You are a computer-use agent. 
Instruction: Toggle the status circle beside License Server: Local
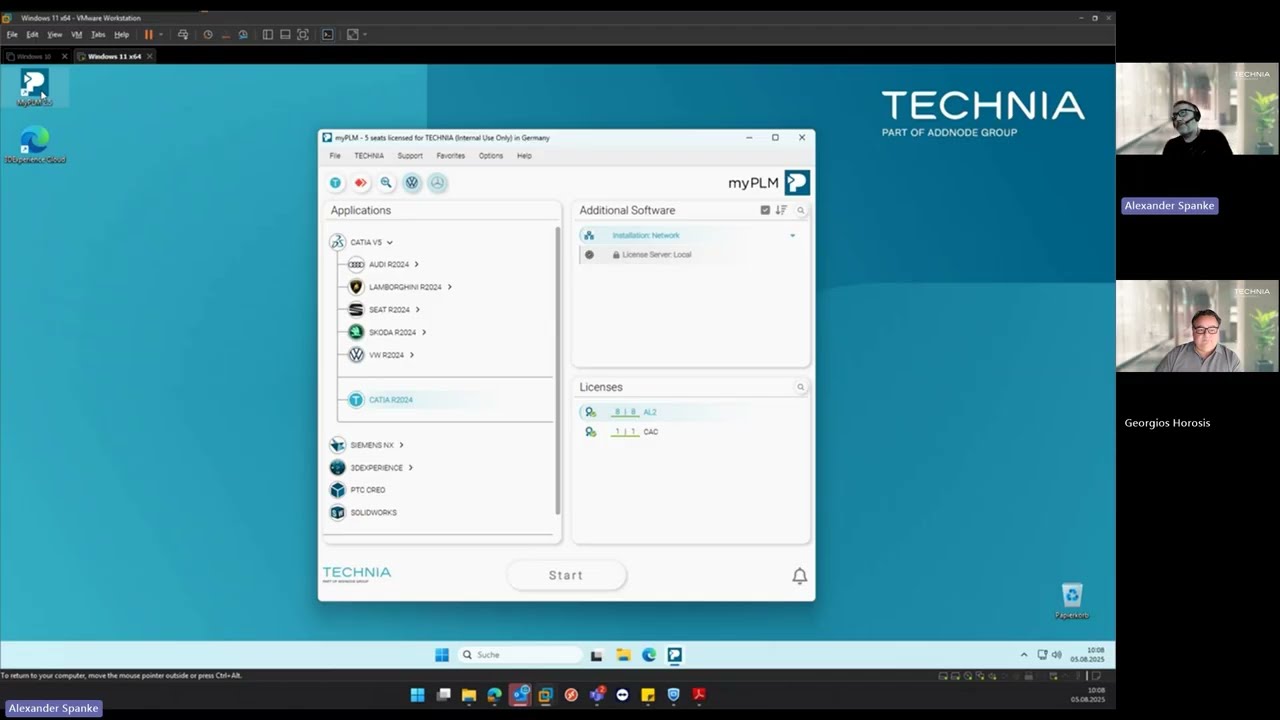pos(589,254)
